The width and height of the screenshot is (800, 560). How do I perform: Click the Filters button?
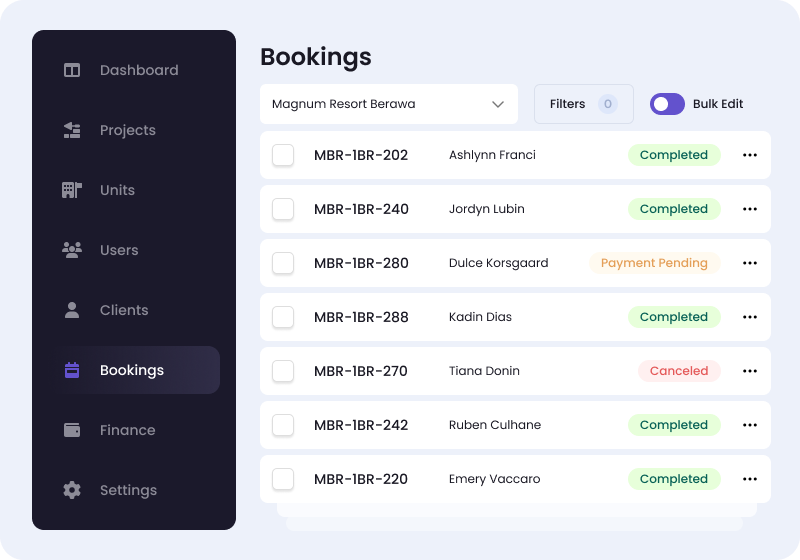(x=584, y=104)
